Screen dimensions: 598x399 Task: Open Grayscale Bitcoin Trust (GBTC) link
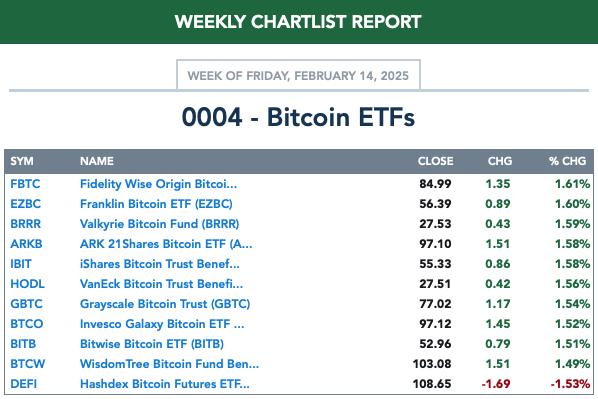165,304
